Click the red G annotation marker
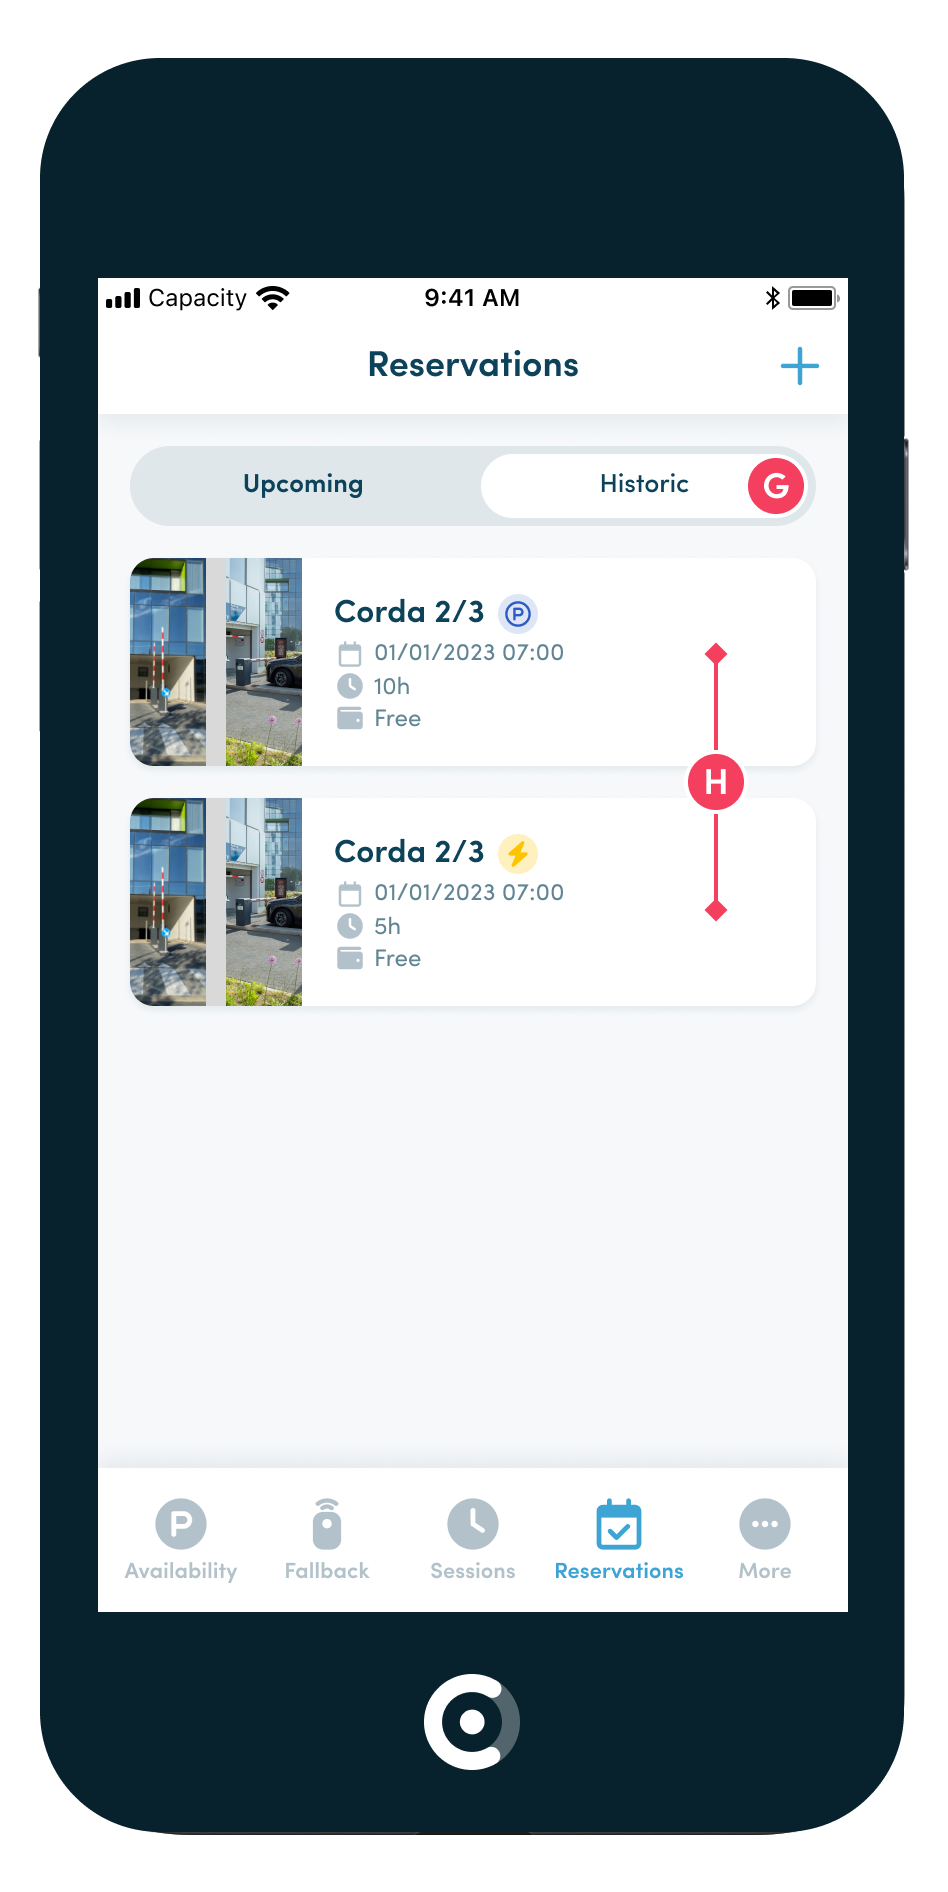This screenshot has height=1892, width=948. point(776,486)
